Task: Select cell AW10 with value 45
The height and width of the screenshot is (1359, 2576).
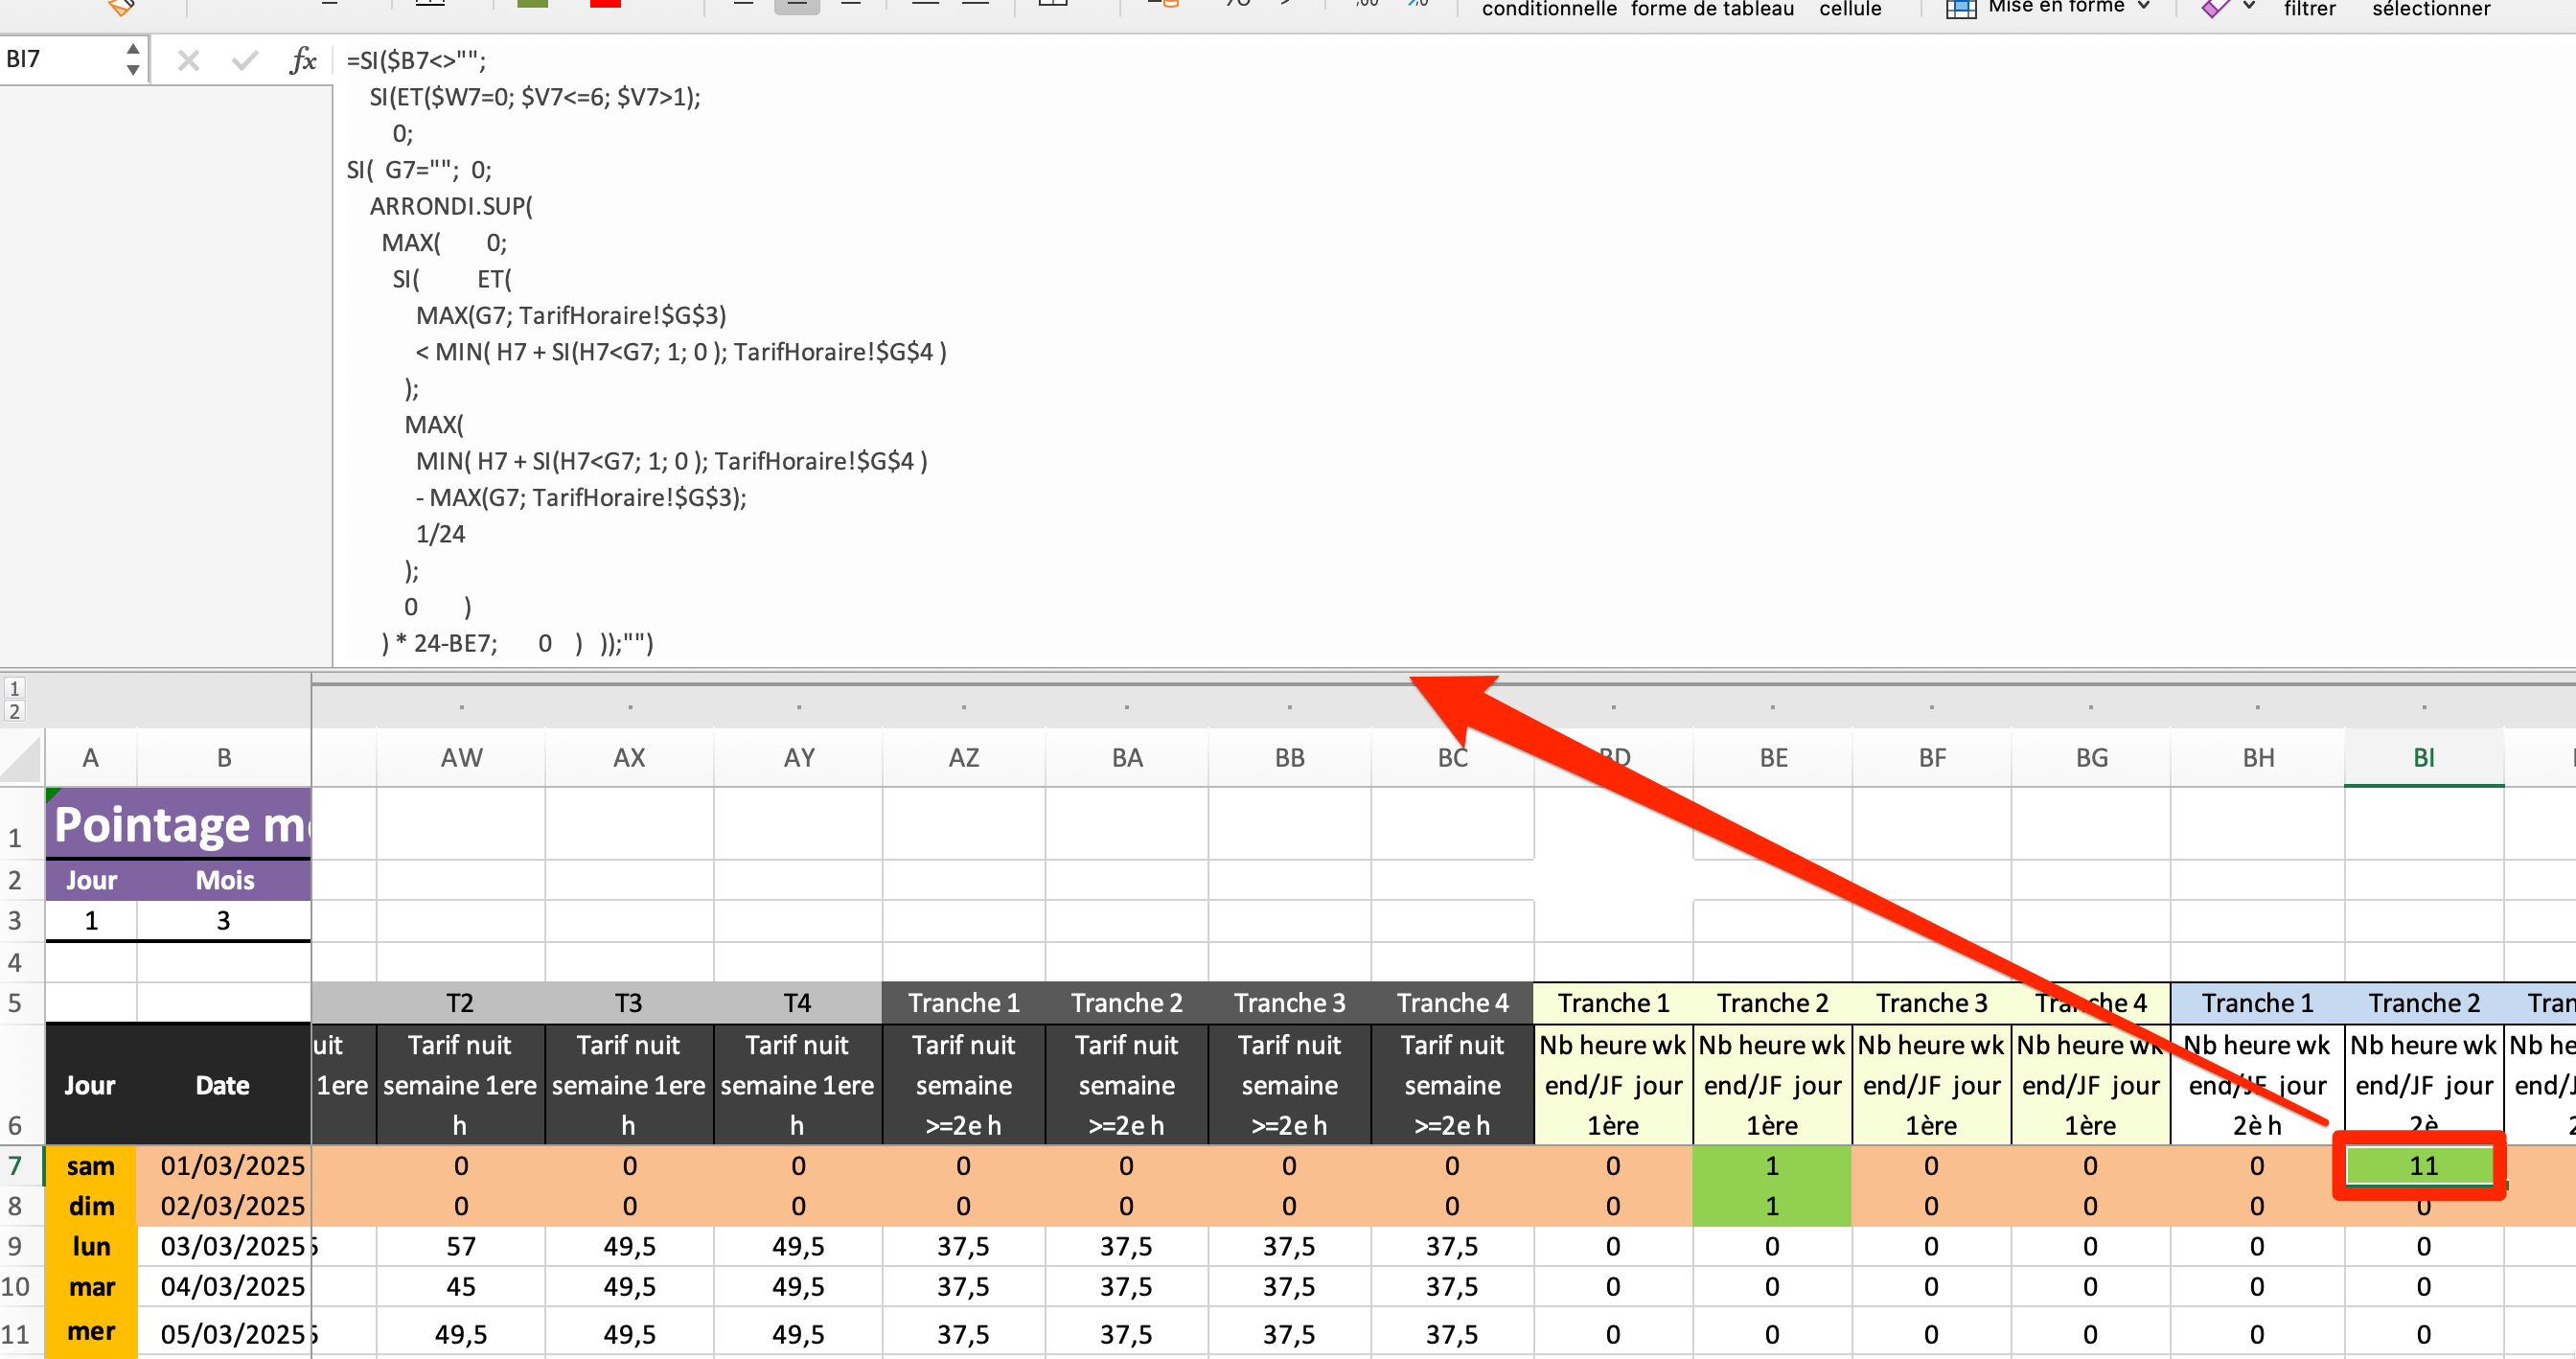Action: 461,1287
